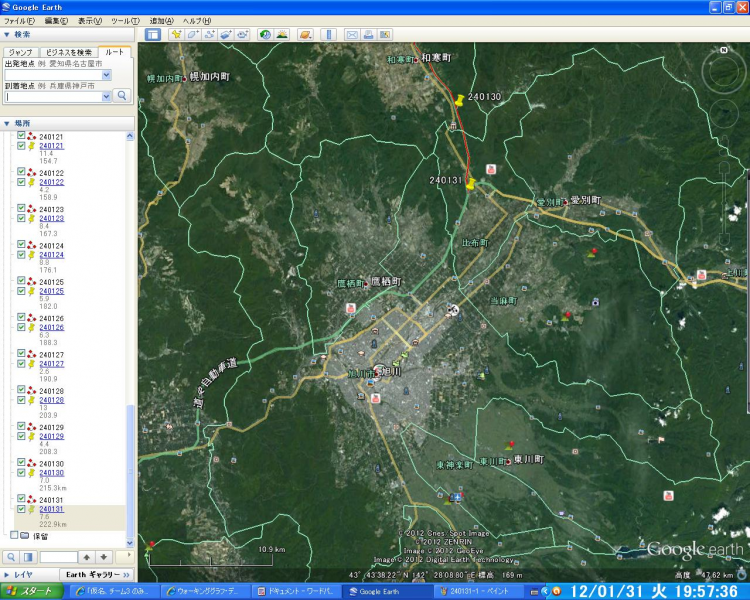Click the Asahikawa city marker icon

pyautogui.click(x=377, y=373)
